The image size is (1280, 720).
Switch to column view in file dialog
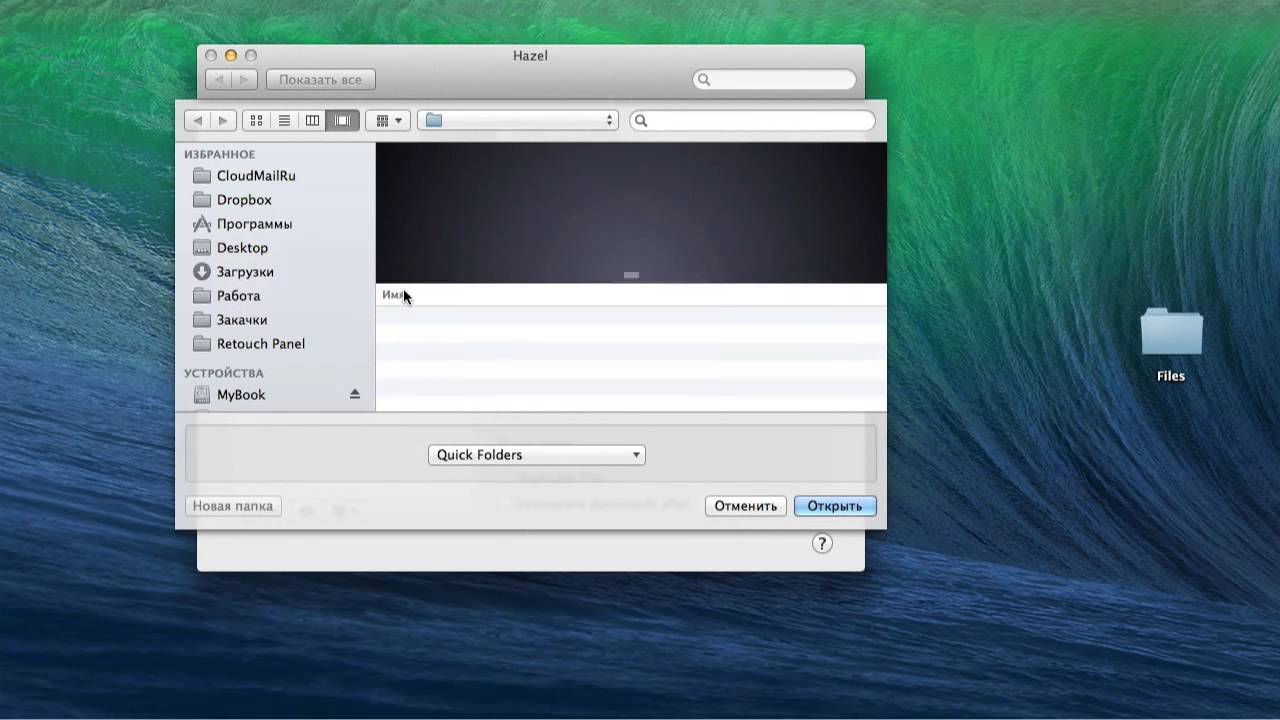tap(312, 120)
